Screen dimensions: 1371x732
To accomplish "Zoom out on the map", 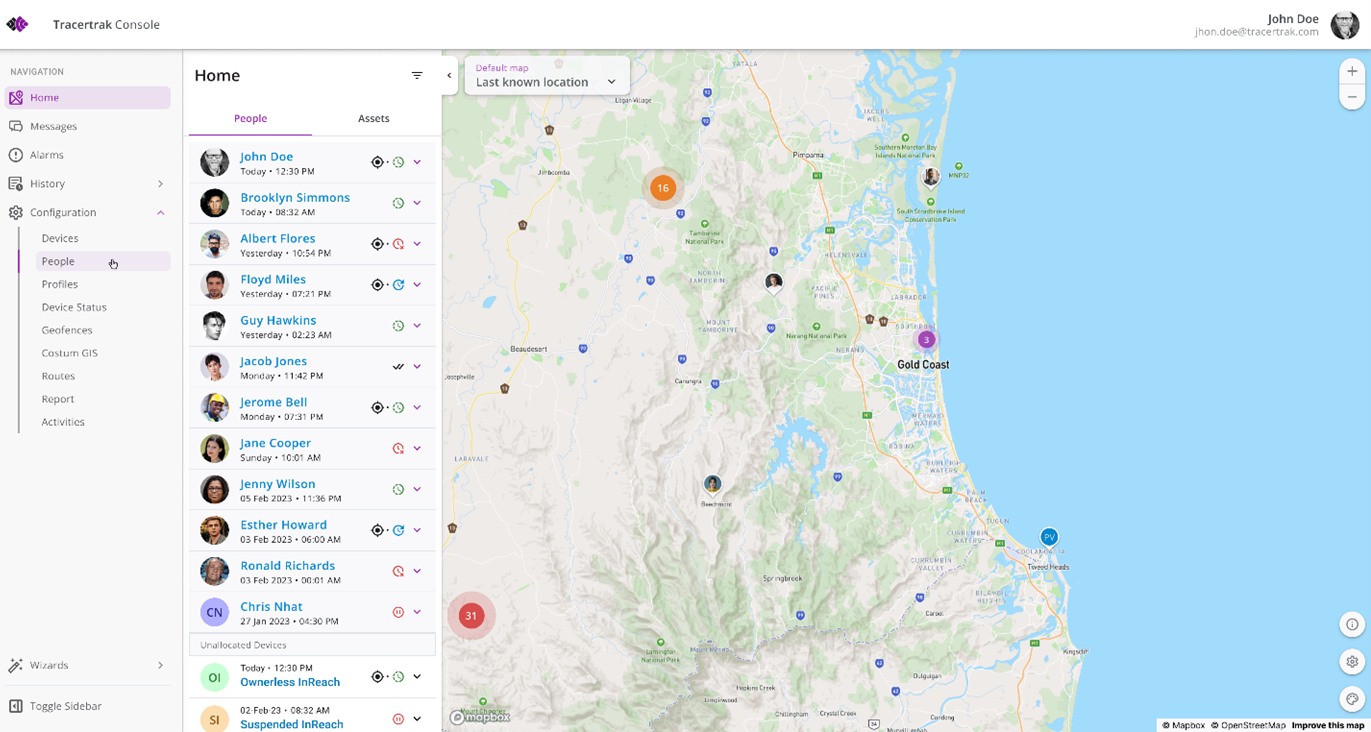I will [1352, 97].
